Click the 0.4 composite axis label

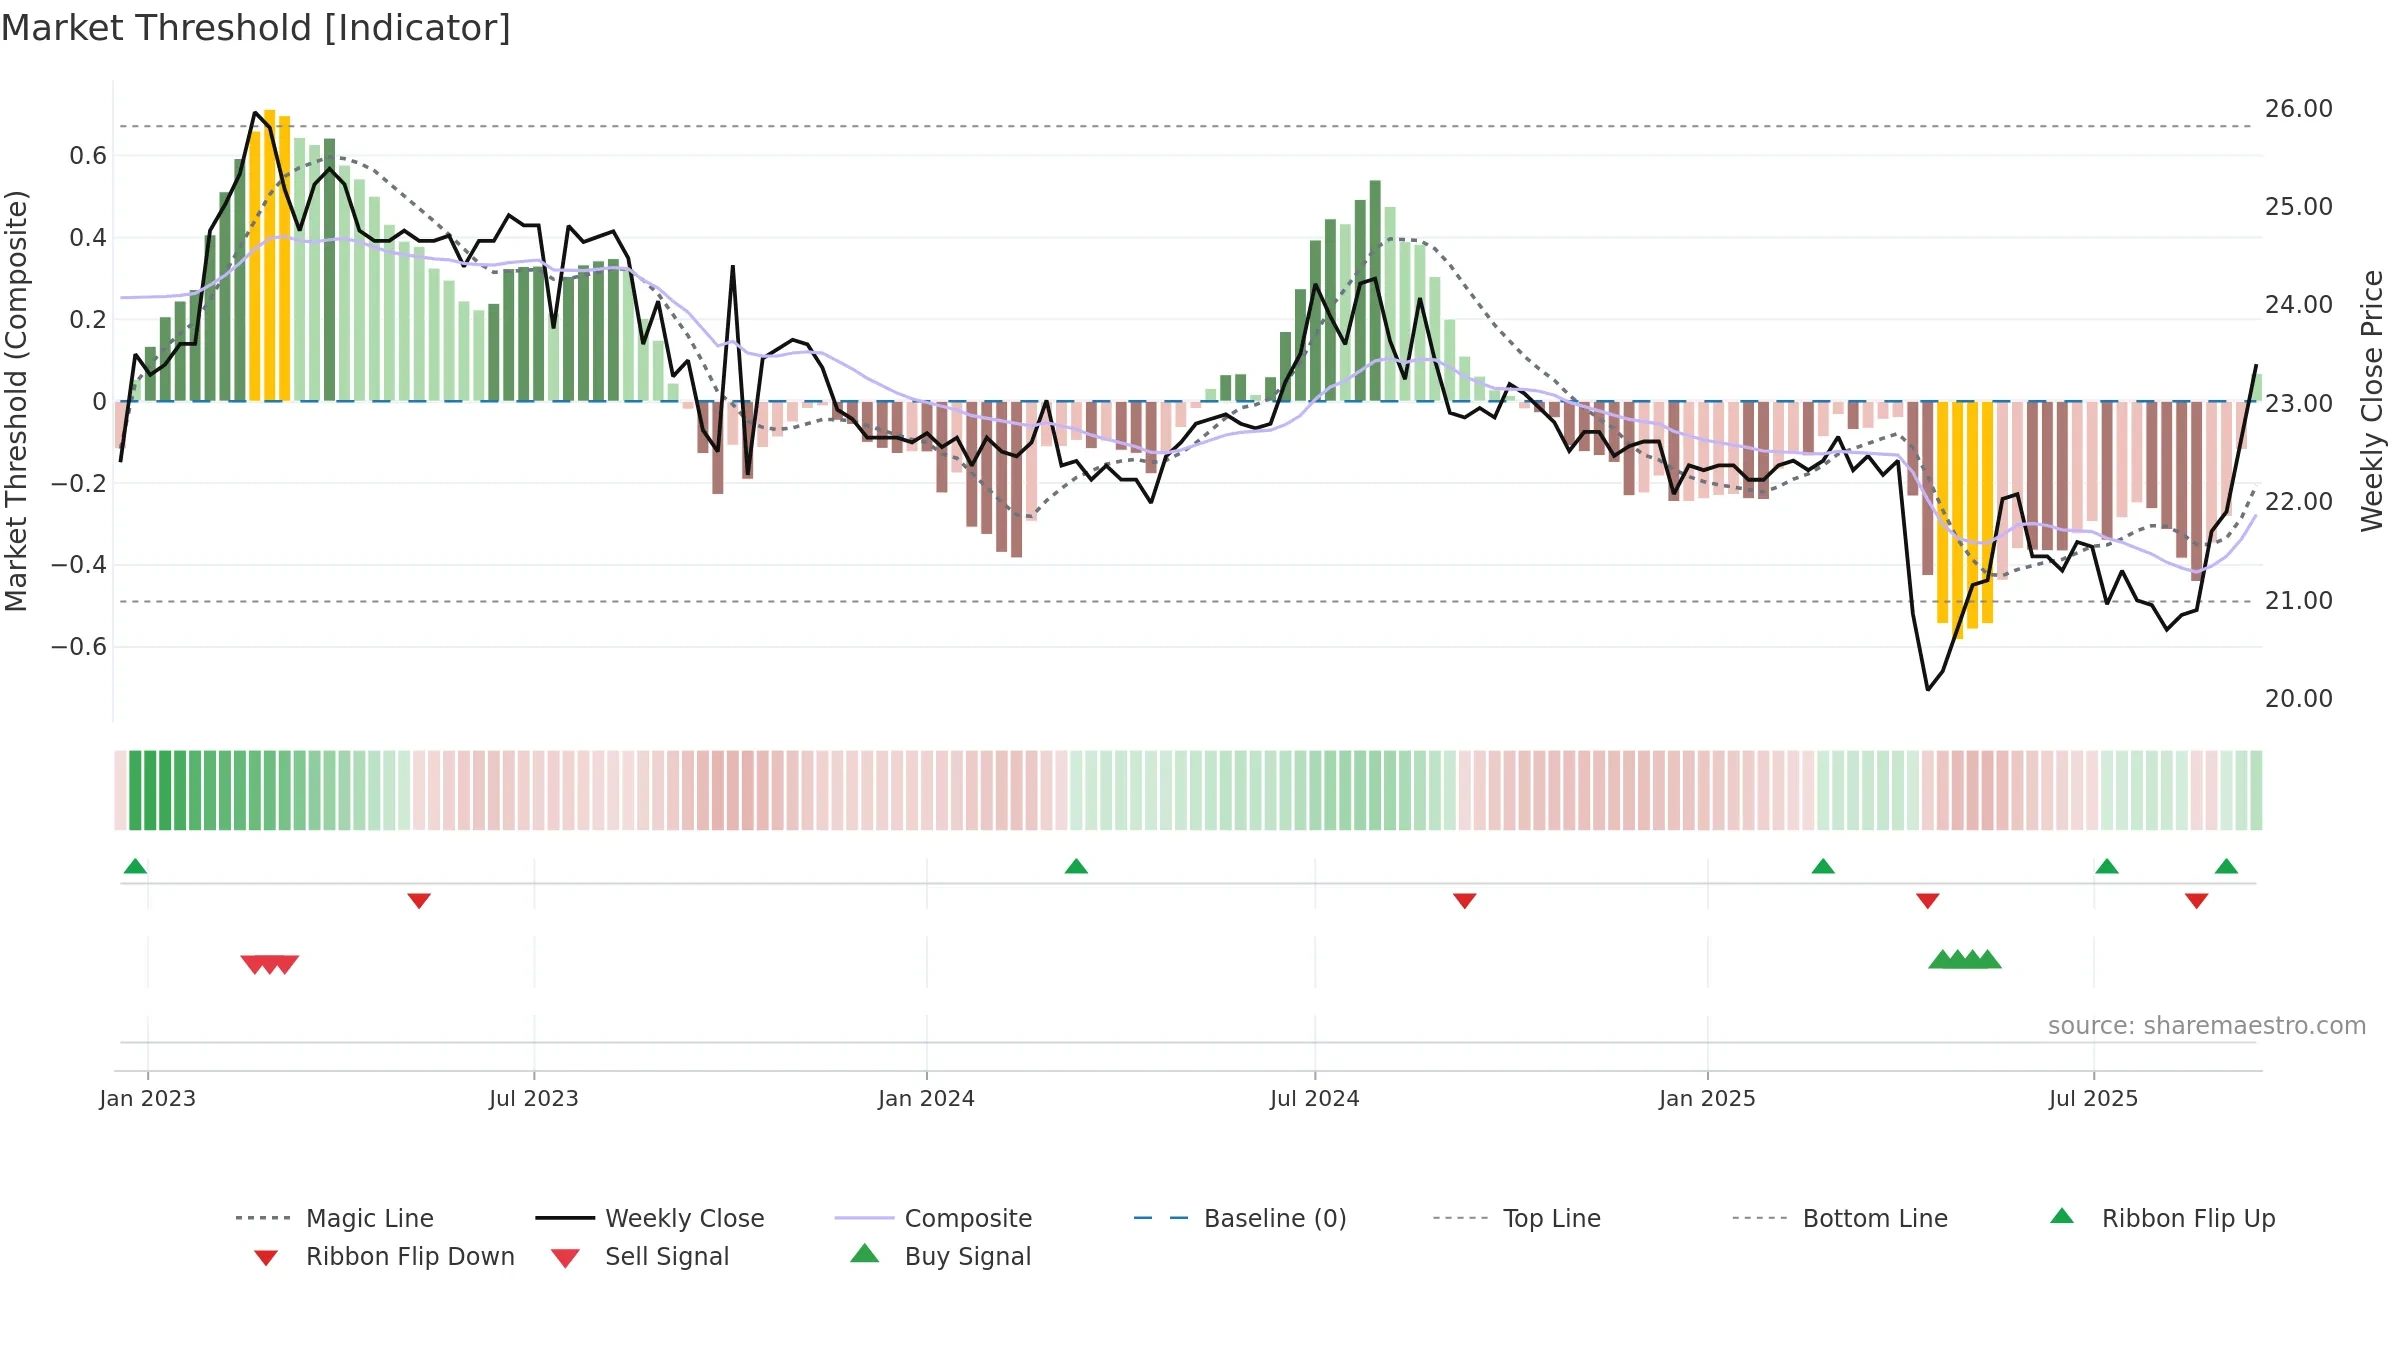coord(88,237)
